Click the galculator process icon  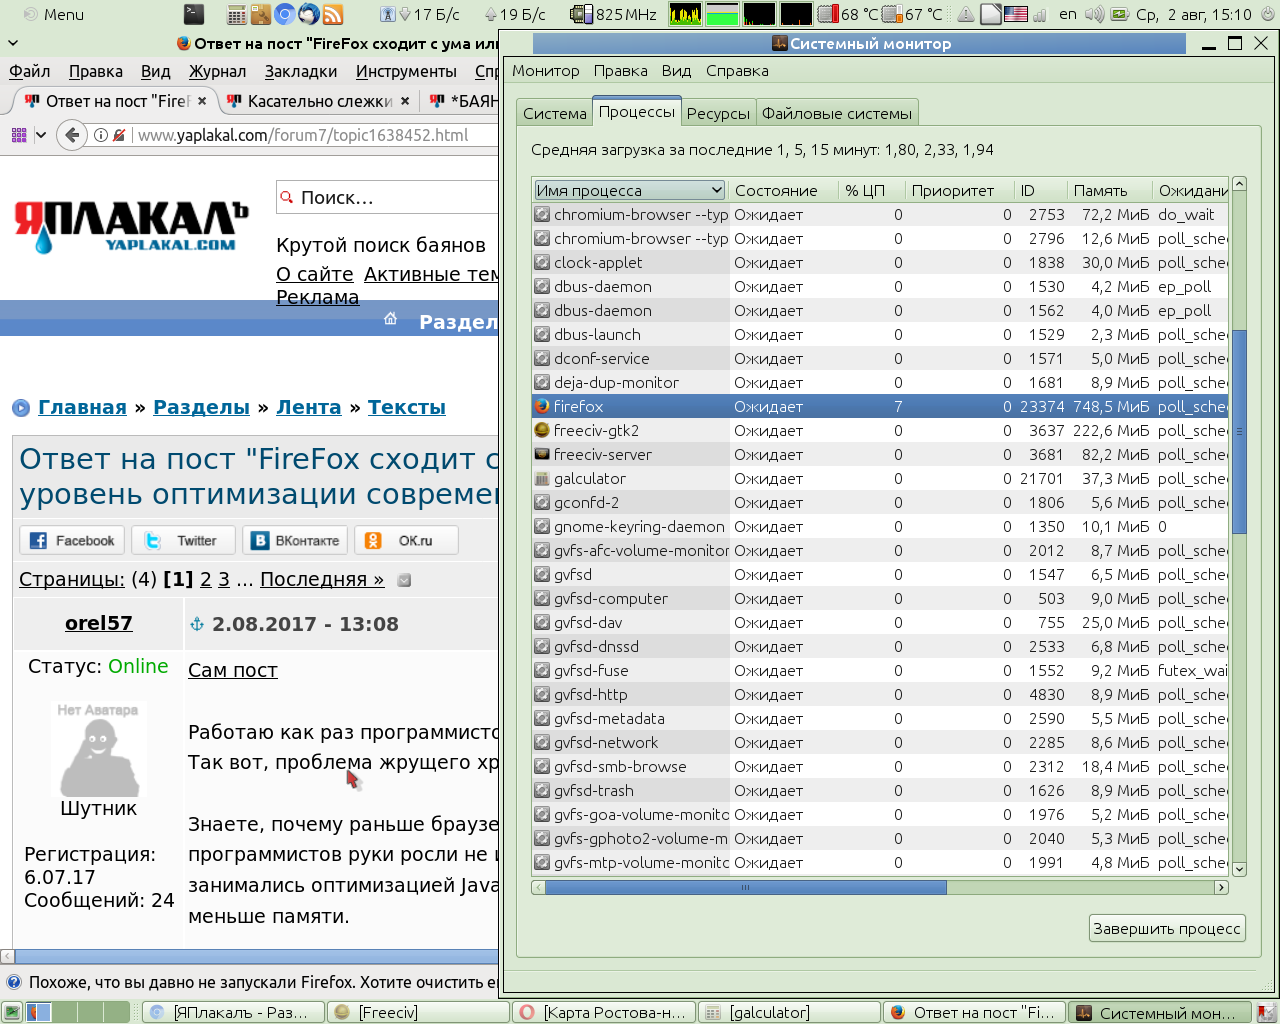(x=542, y=478)
